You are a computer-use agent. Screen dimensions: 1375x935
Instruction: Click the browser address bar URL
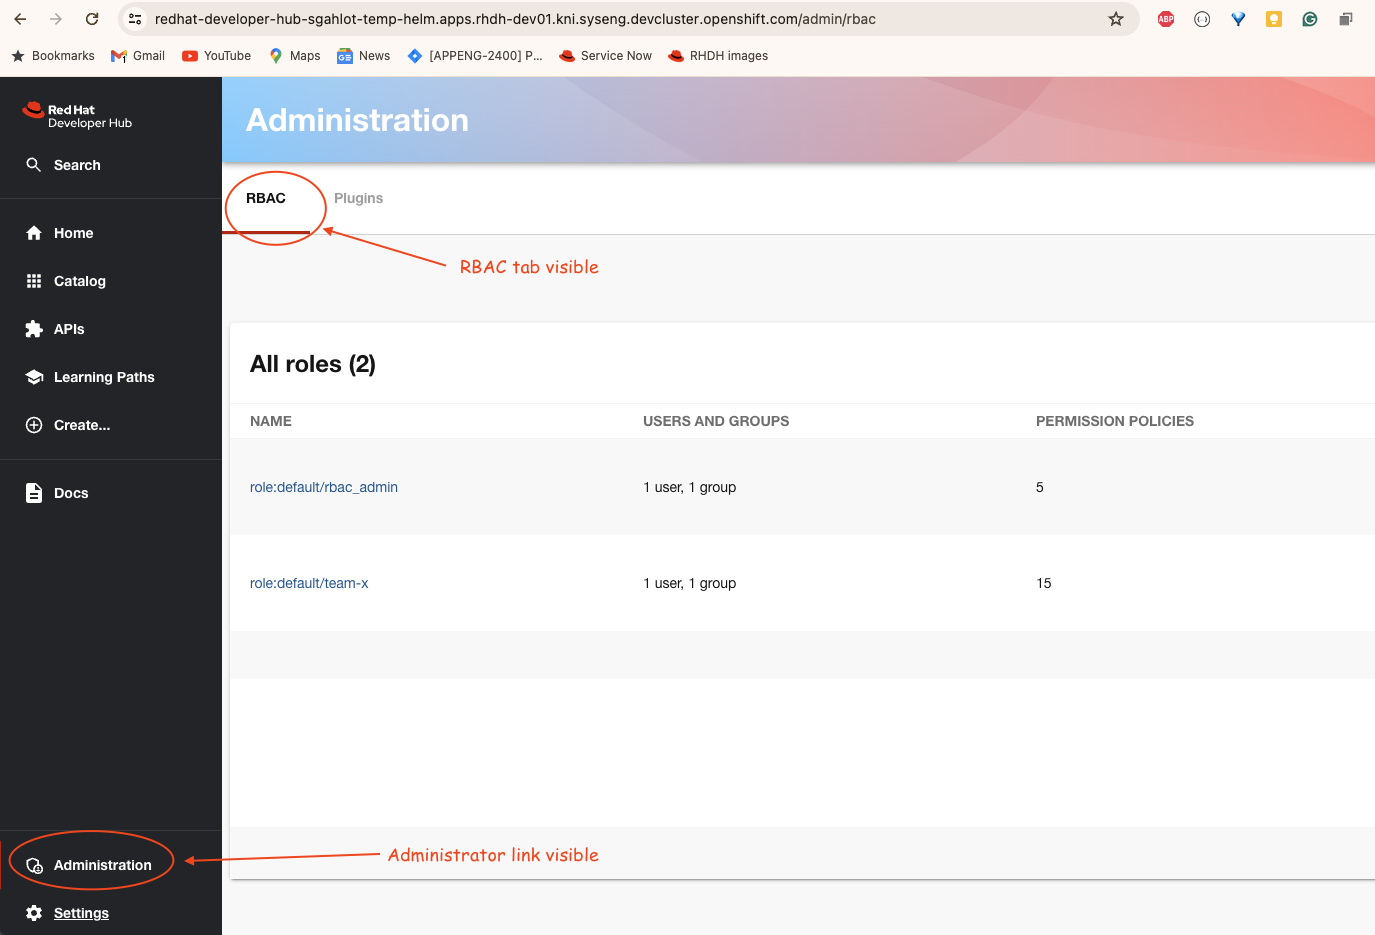pyautogui.click(x=515, y=19)
